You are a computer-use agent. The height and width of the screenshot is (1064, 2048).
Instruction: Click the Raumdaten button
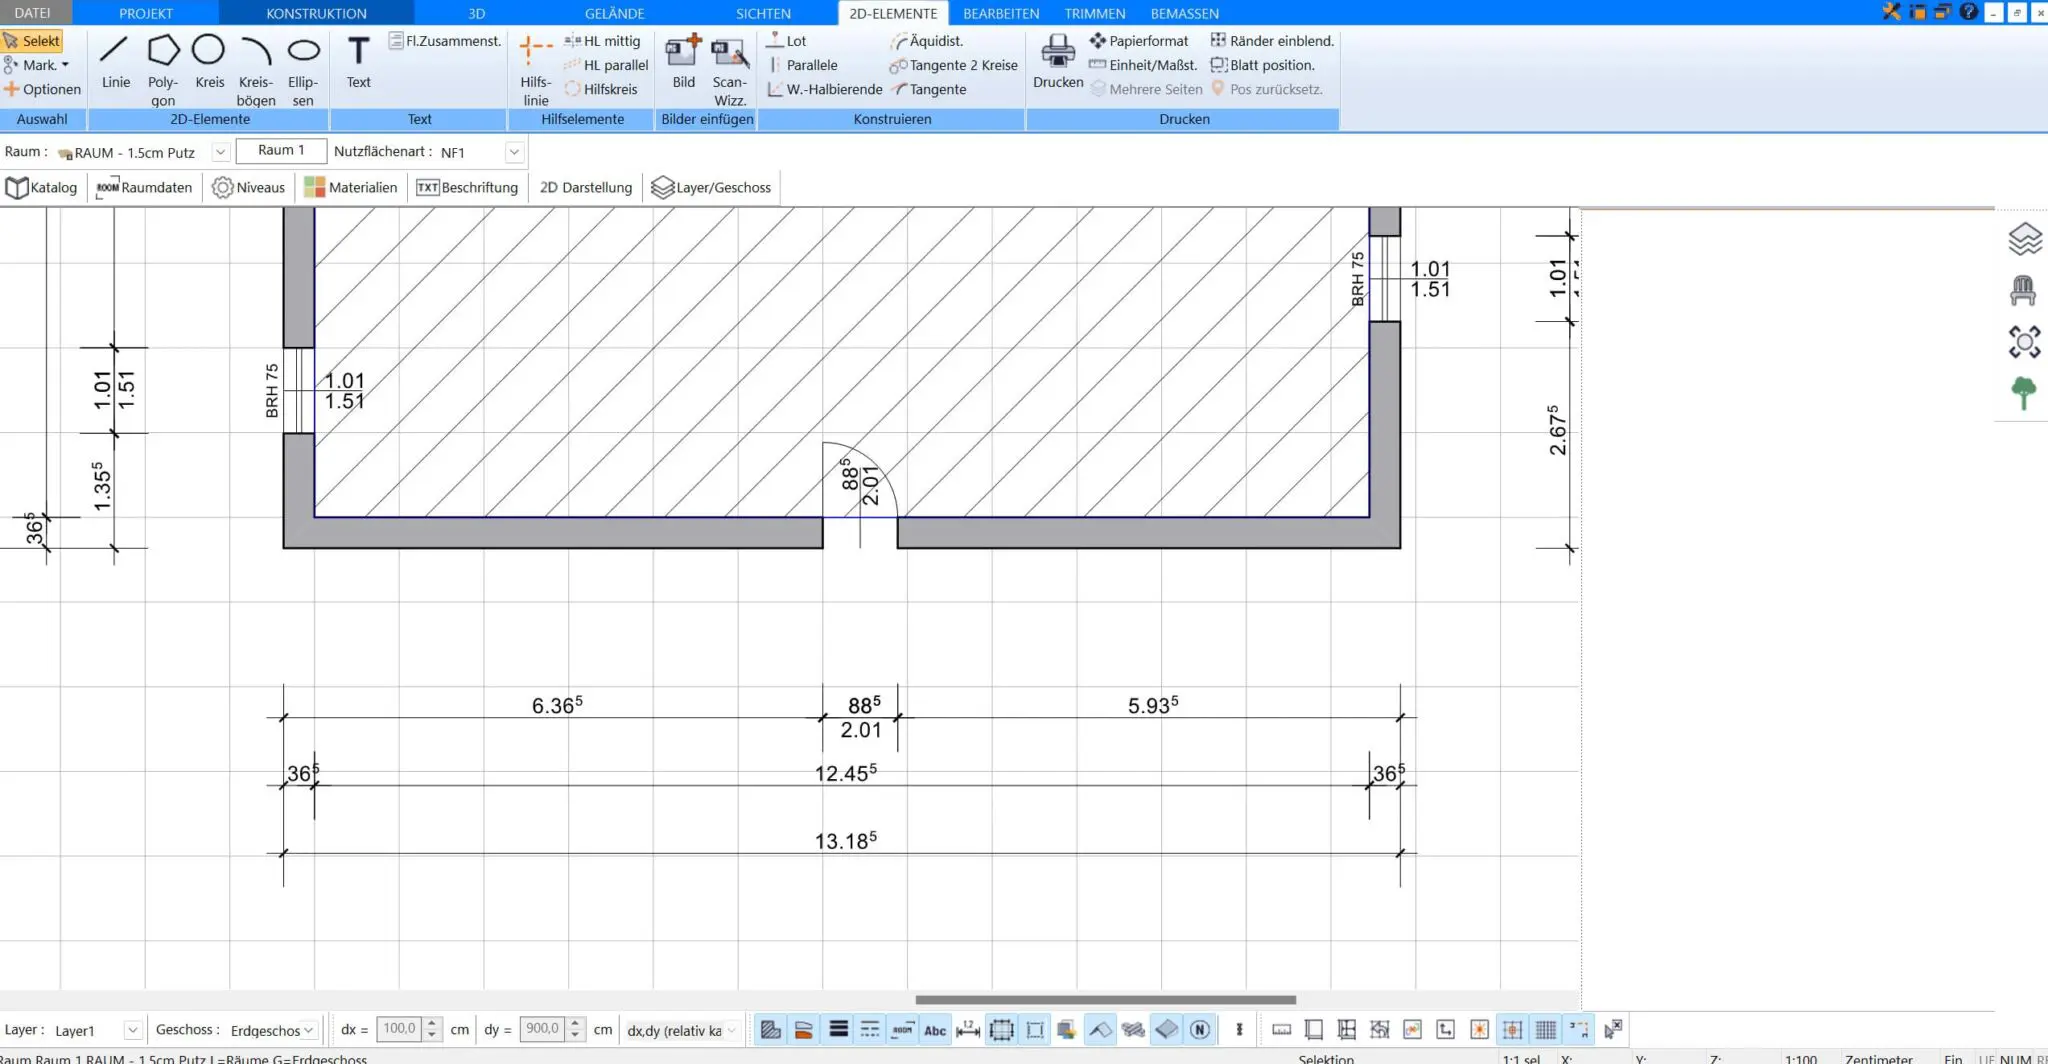coord(145,187)
